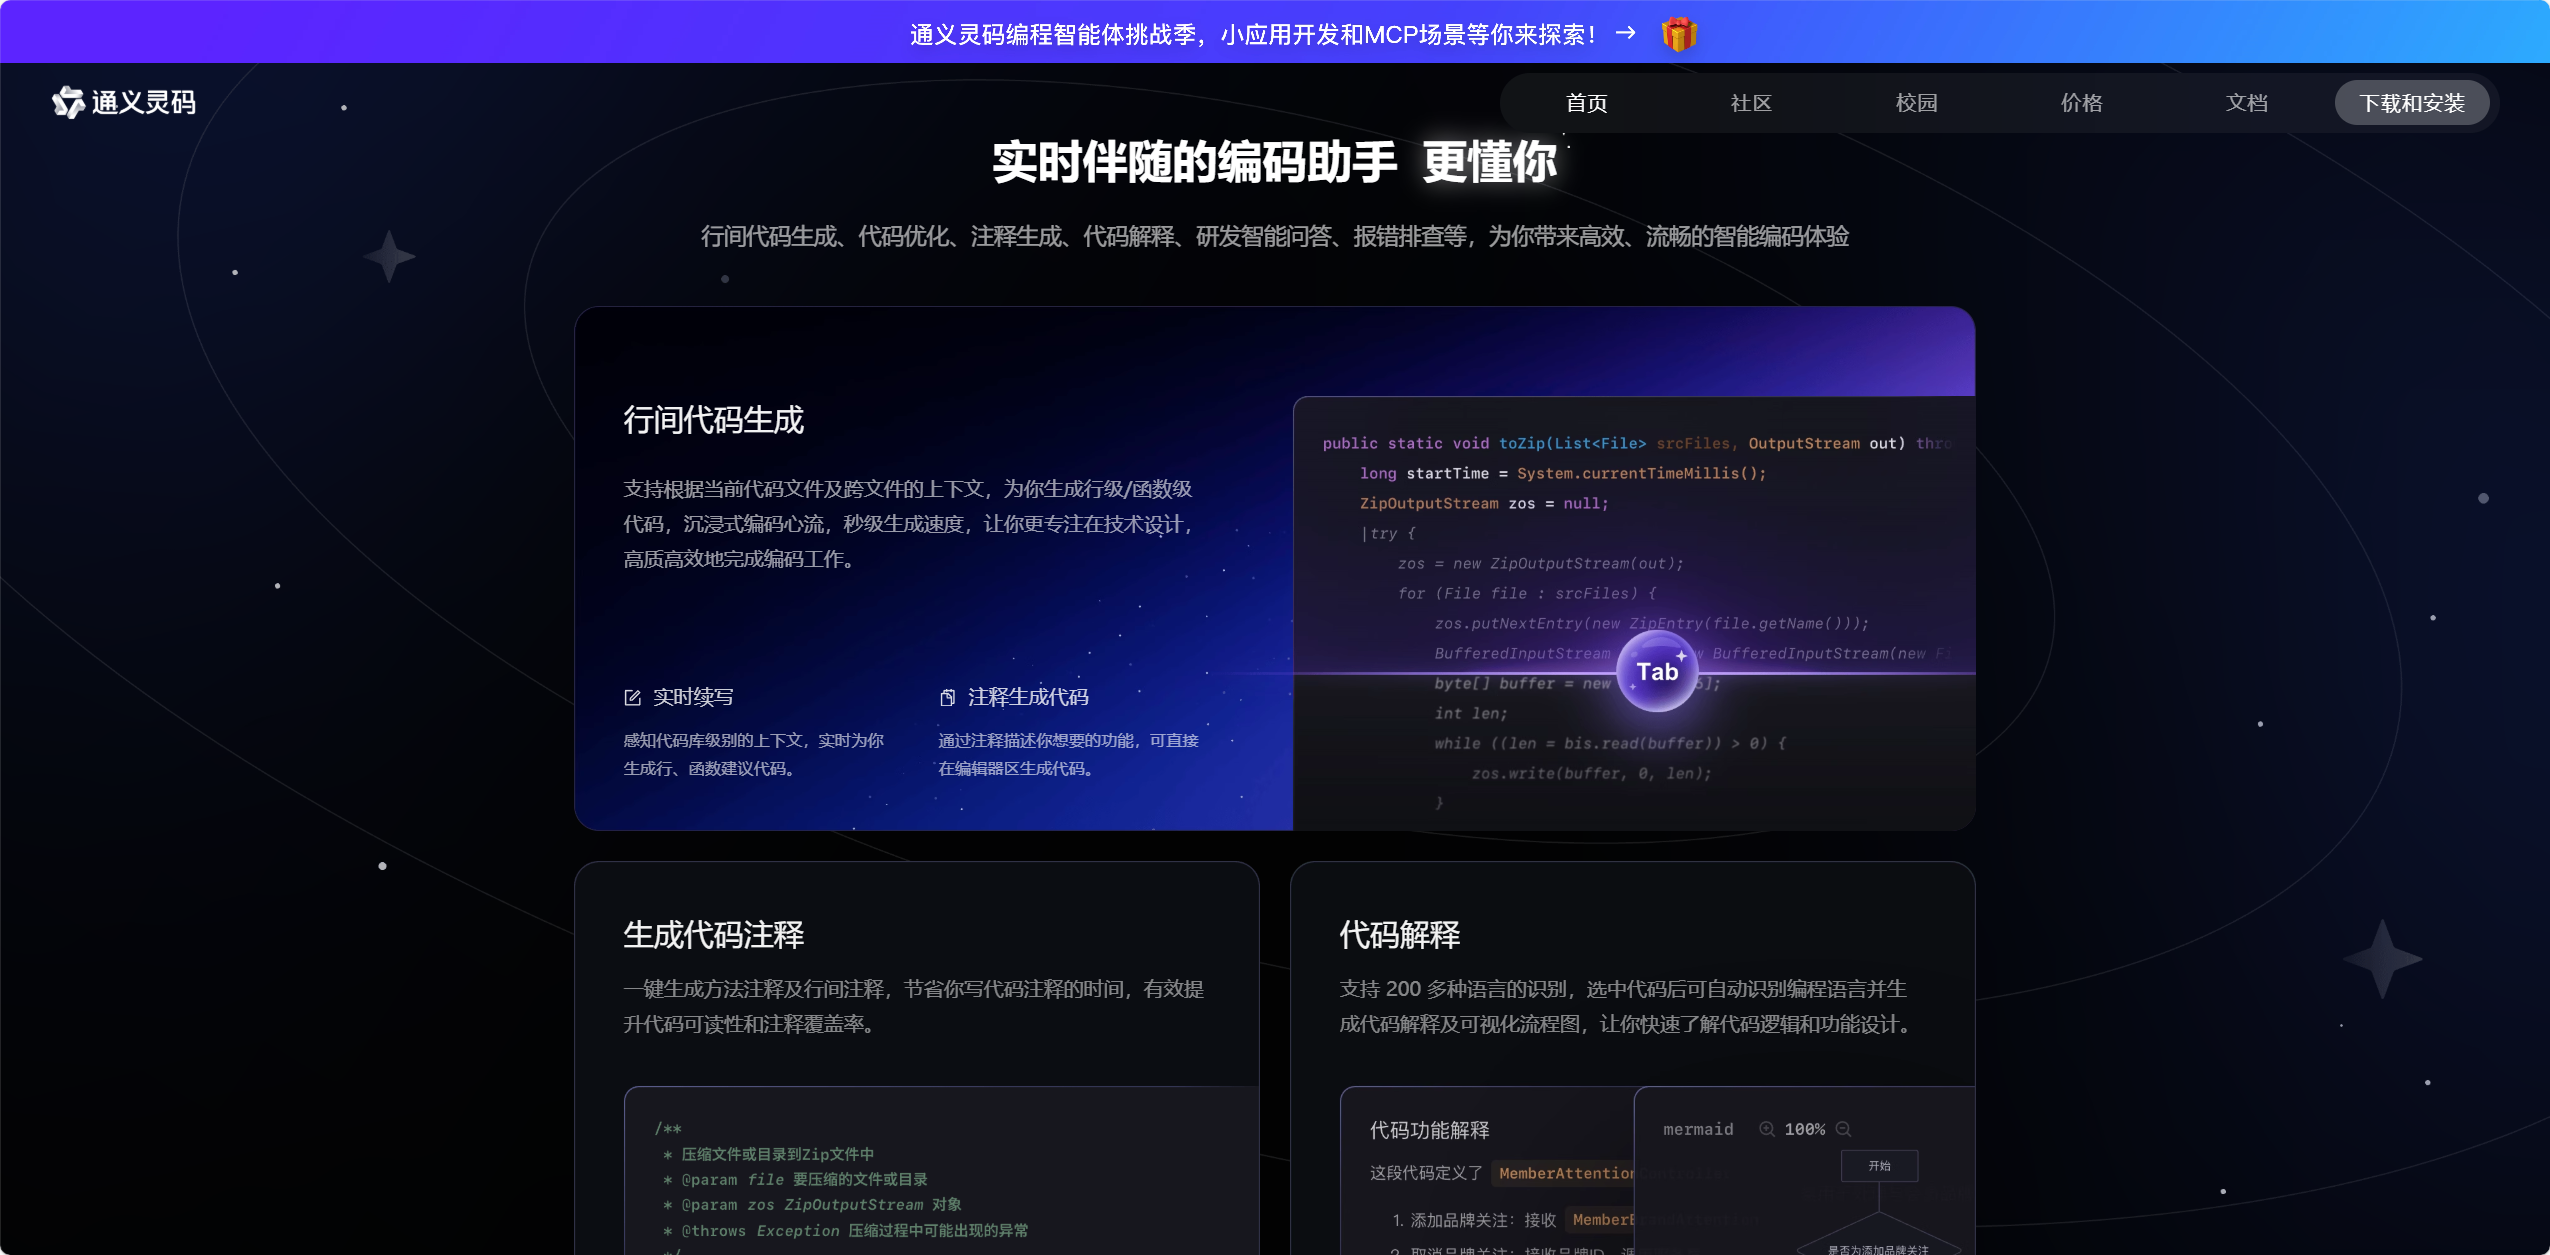Click the glowing Tab key bubble
Image resolution: width=2550 pixels, height=1255 pixels.
1657,671
